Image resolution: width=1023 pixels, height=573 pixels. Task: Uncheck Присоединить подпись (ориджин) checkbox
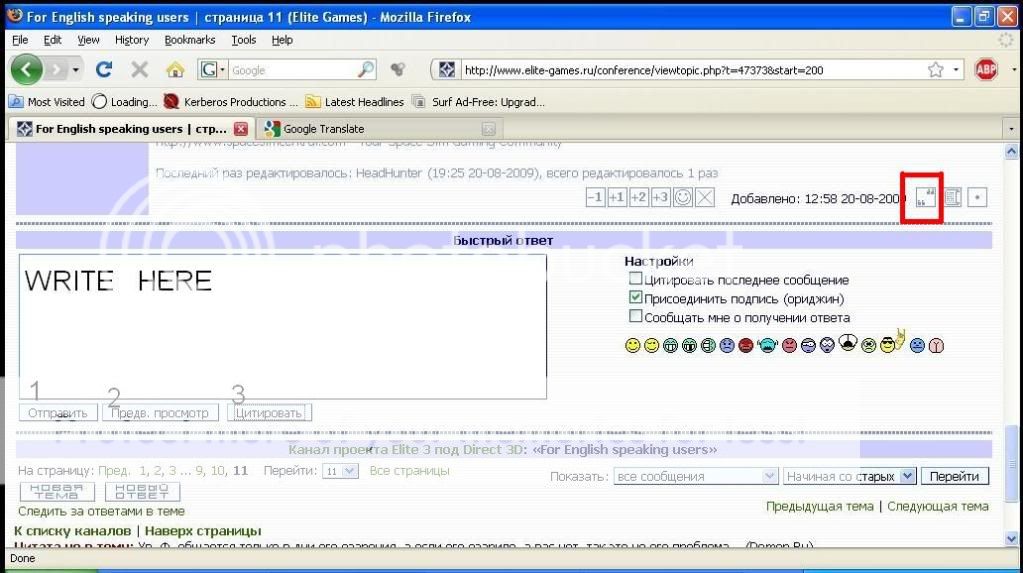click(x=635, y=298)
